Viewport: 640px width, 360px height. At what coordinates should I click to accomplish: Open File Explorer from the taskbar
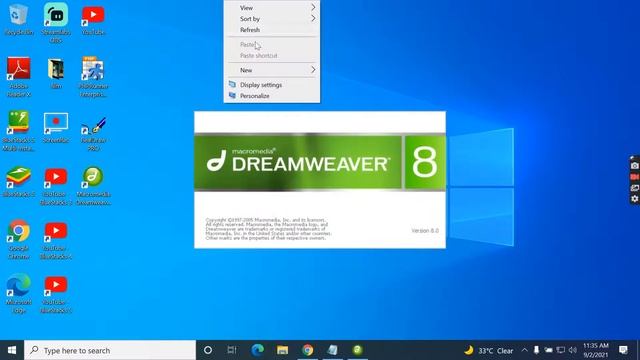(x=282, y=350)
